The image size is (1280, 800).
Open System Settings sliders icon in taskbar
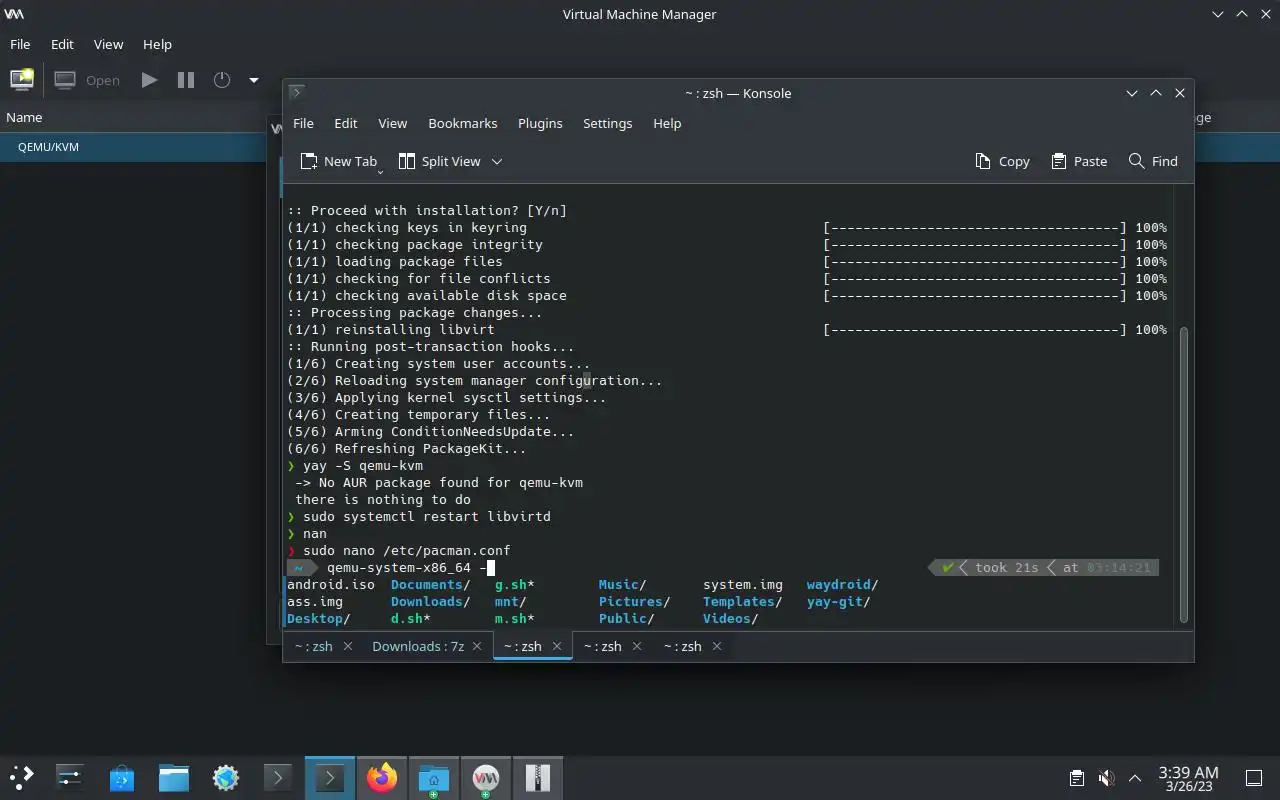coord(70,776)
